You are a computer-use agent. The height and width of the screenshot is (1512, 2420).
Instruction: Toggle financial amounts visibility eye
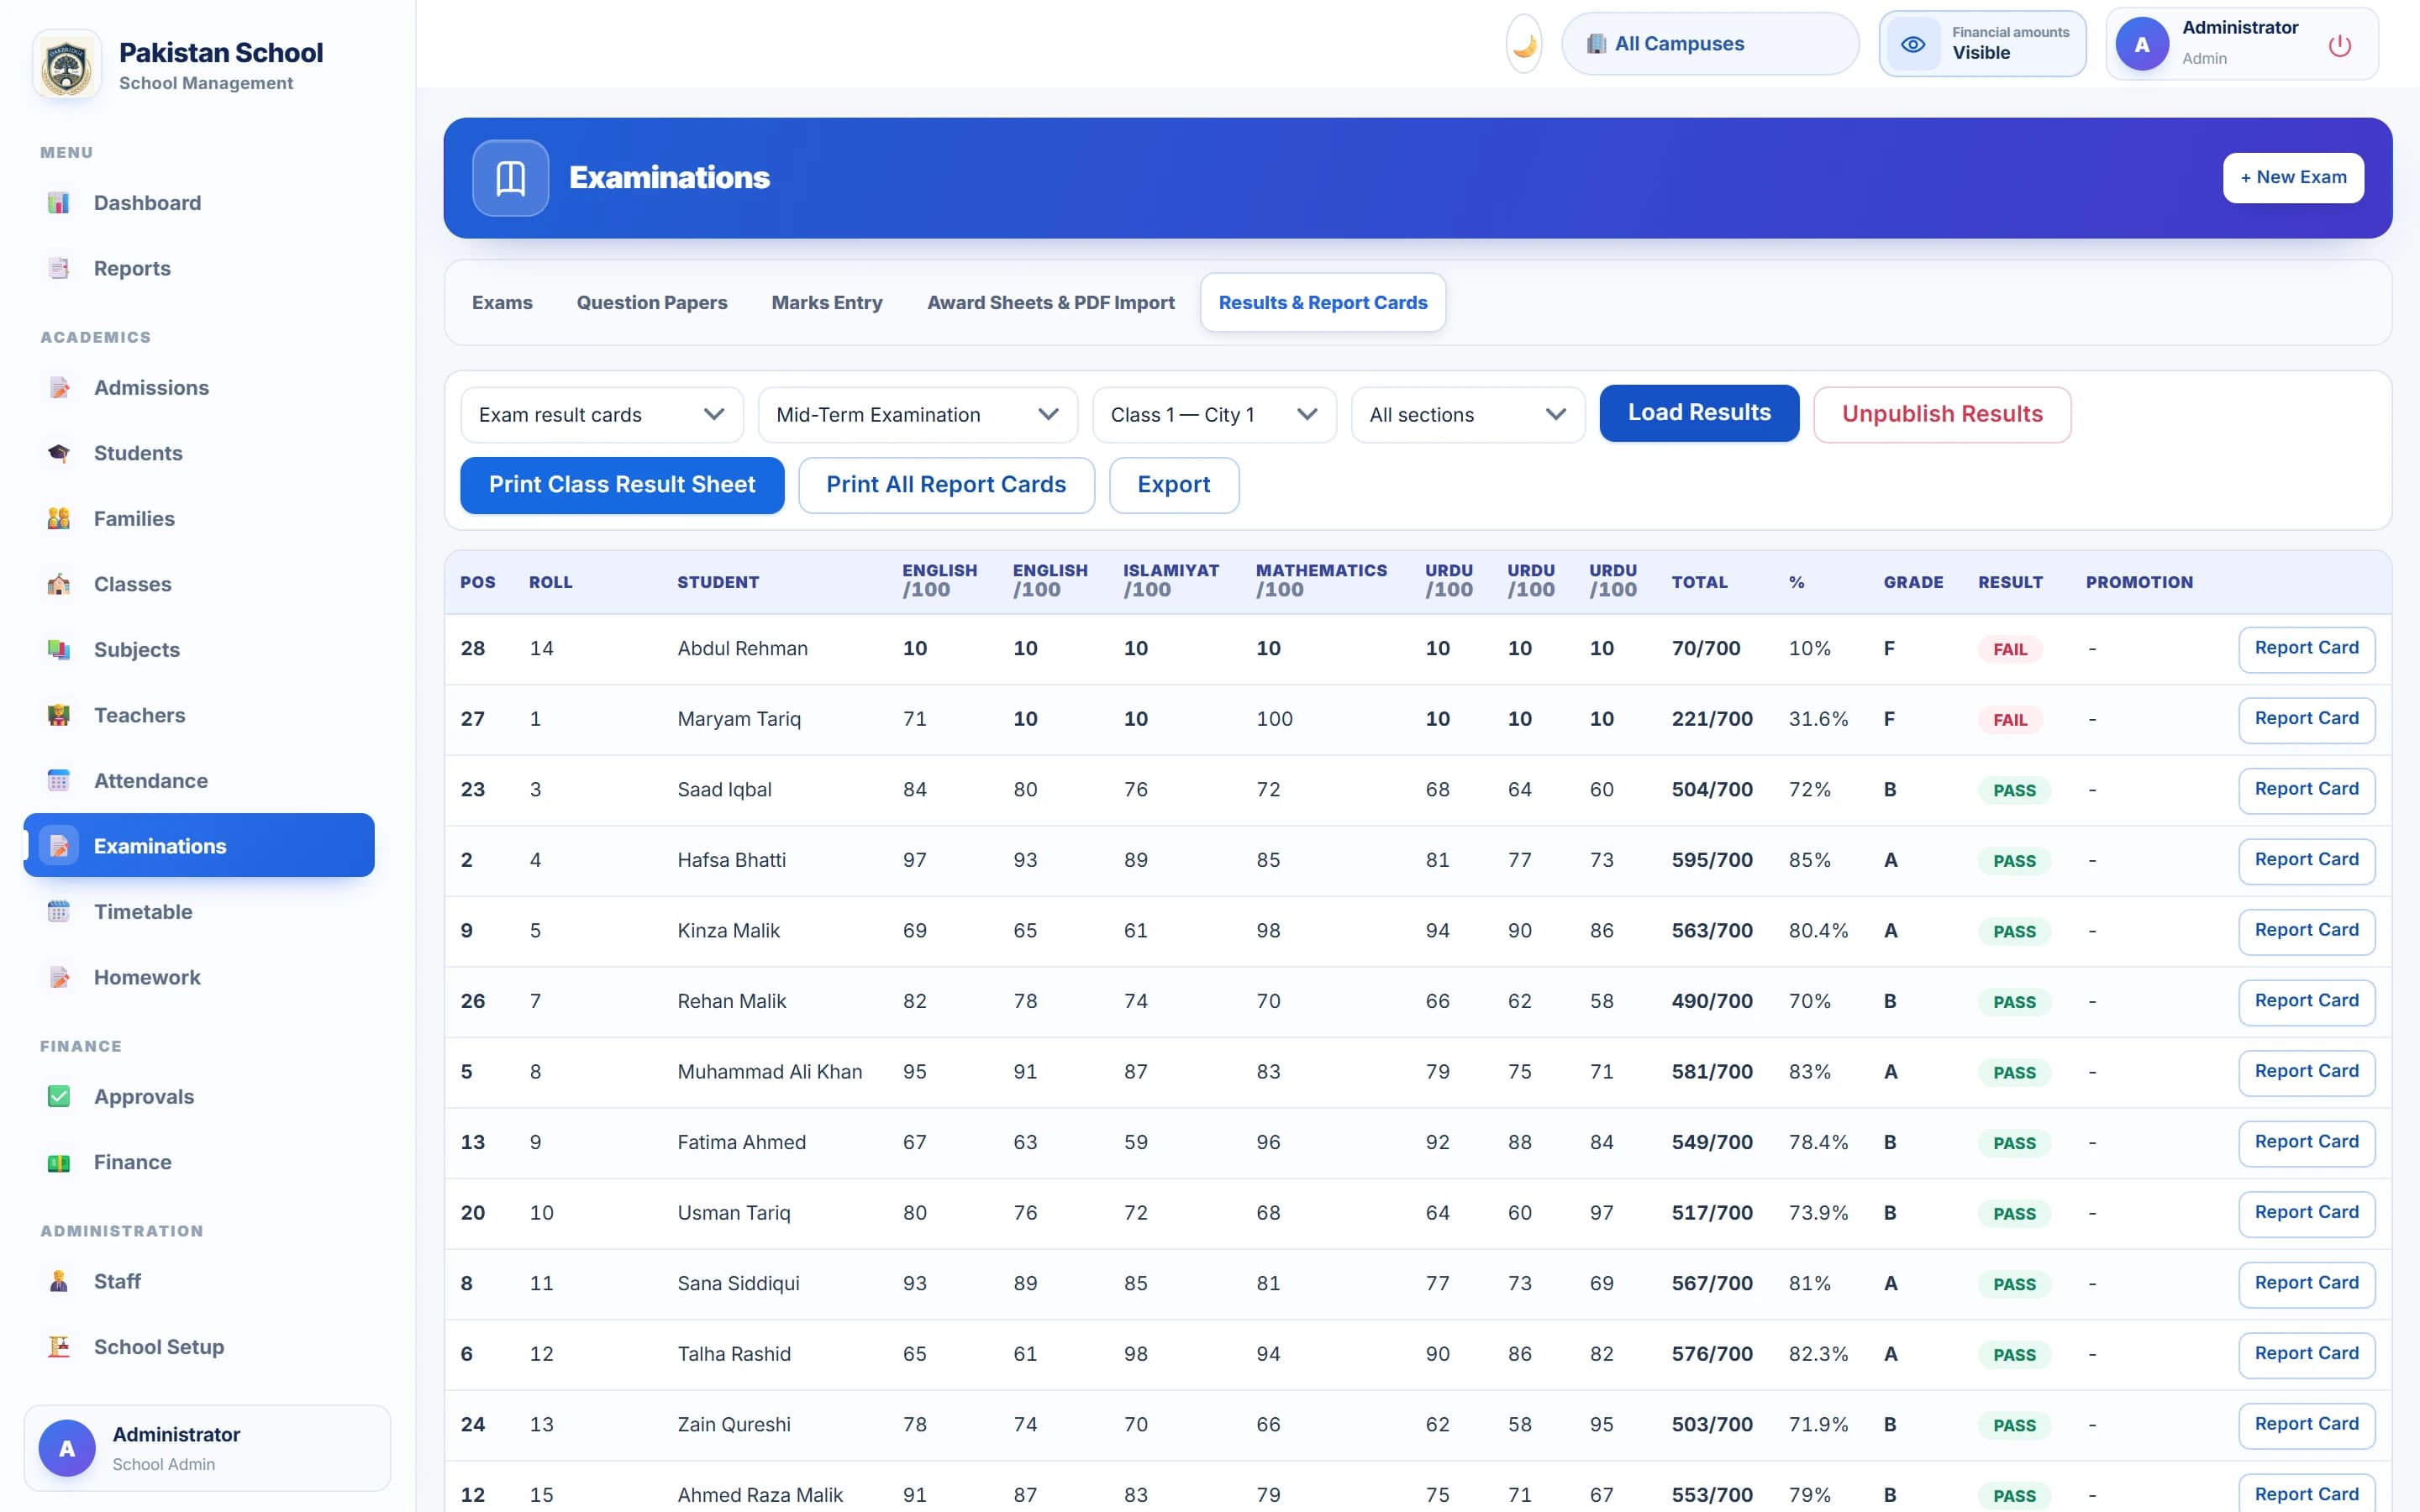coord(1913,44)
